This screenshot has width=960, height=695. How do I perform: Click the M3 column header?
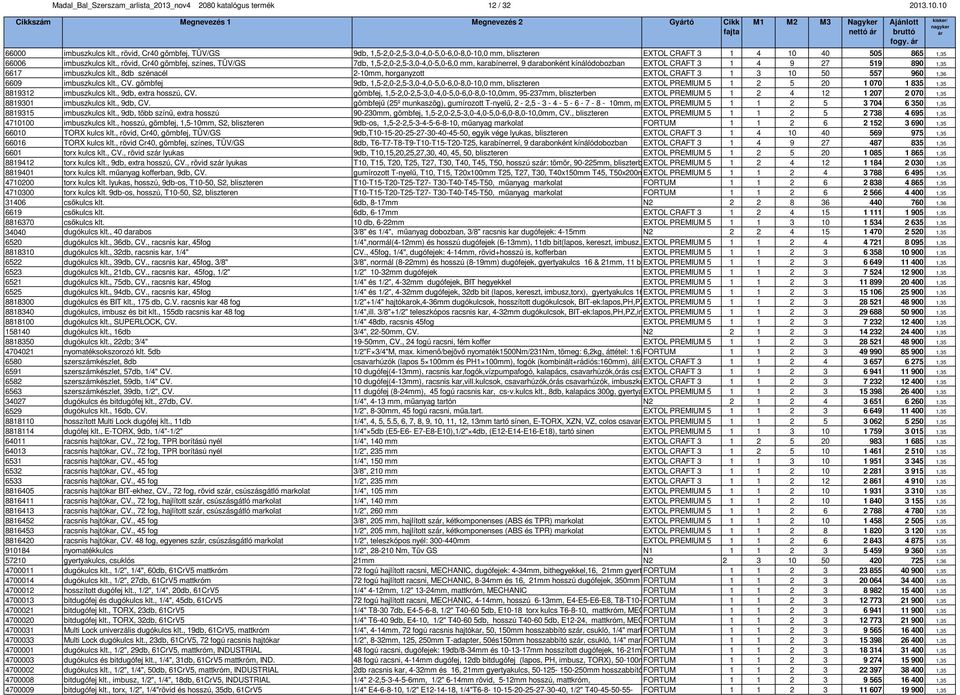pos(825,32)
